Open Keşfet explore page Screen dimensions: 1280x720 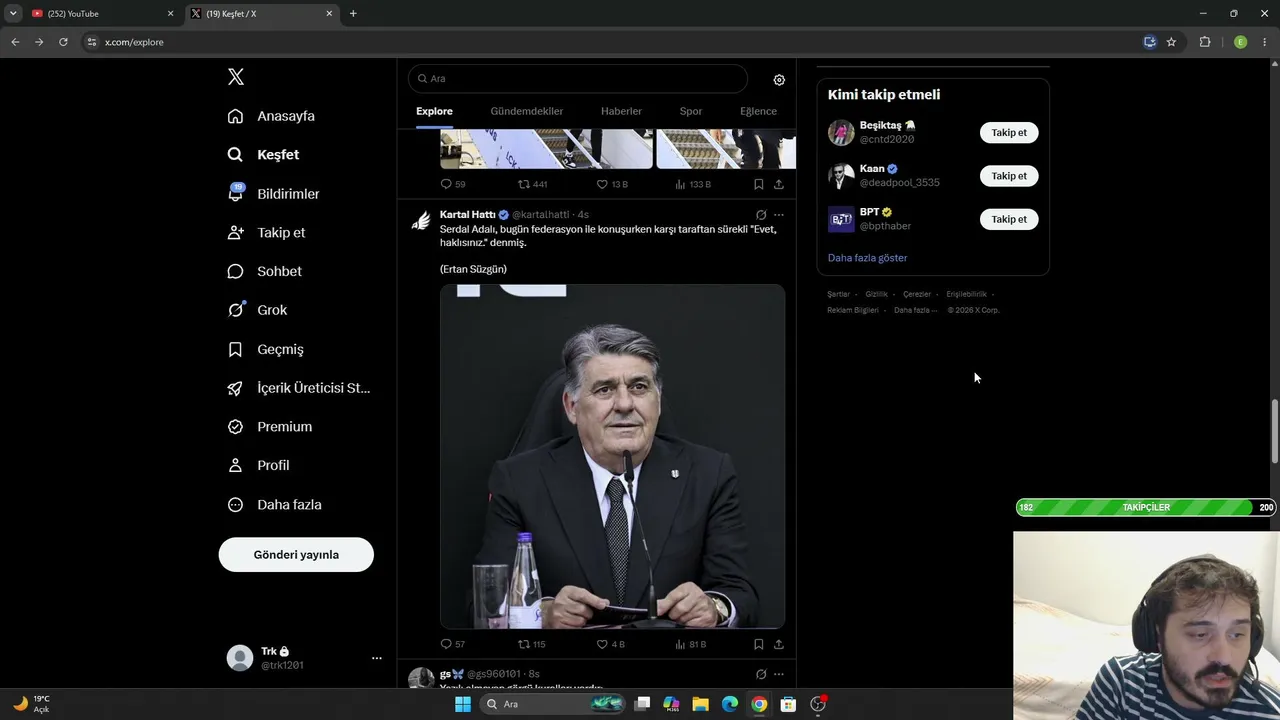coord(263,155)
